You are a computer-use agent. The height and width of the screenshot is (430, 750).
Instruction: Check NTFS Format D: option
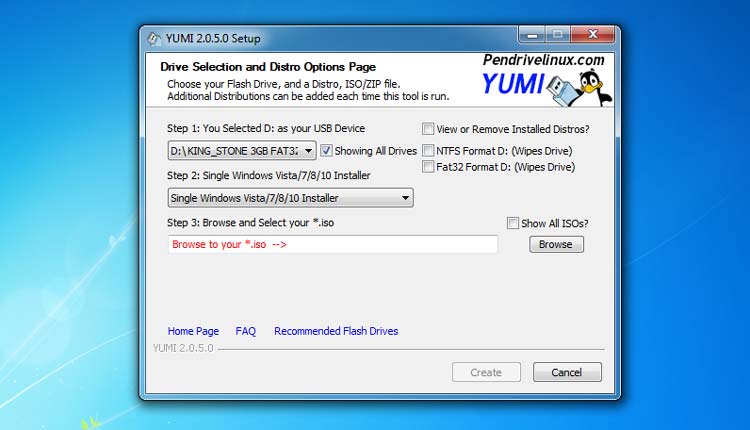(x=428, y=151)
